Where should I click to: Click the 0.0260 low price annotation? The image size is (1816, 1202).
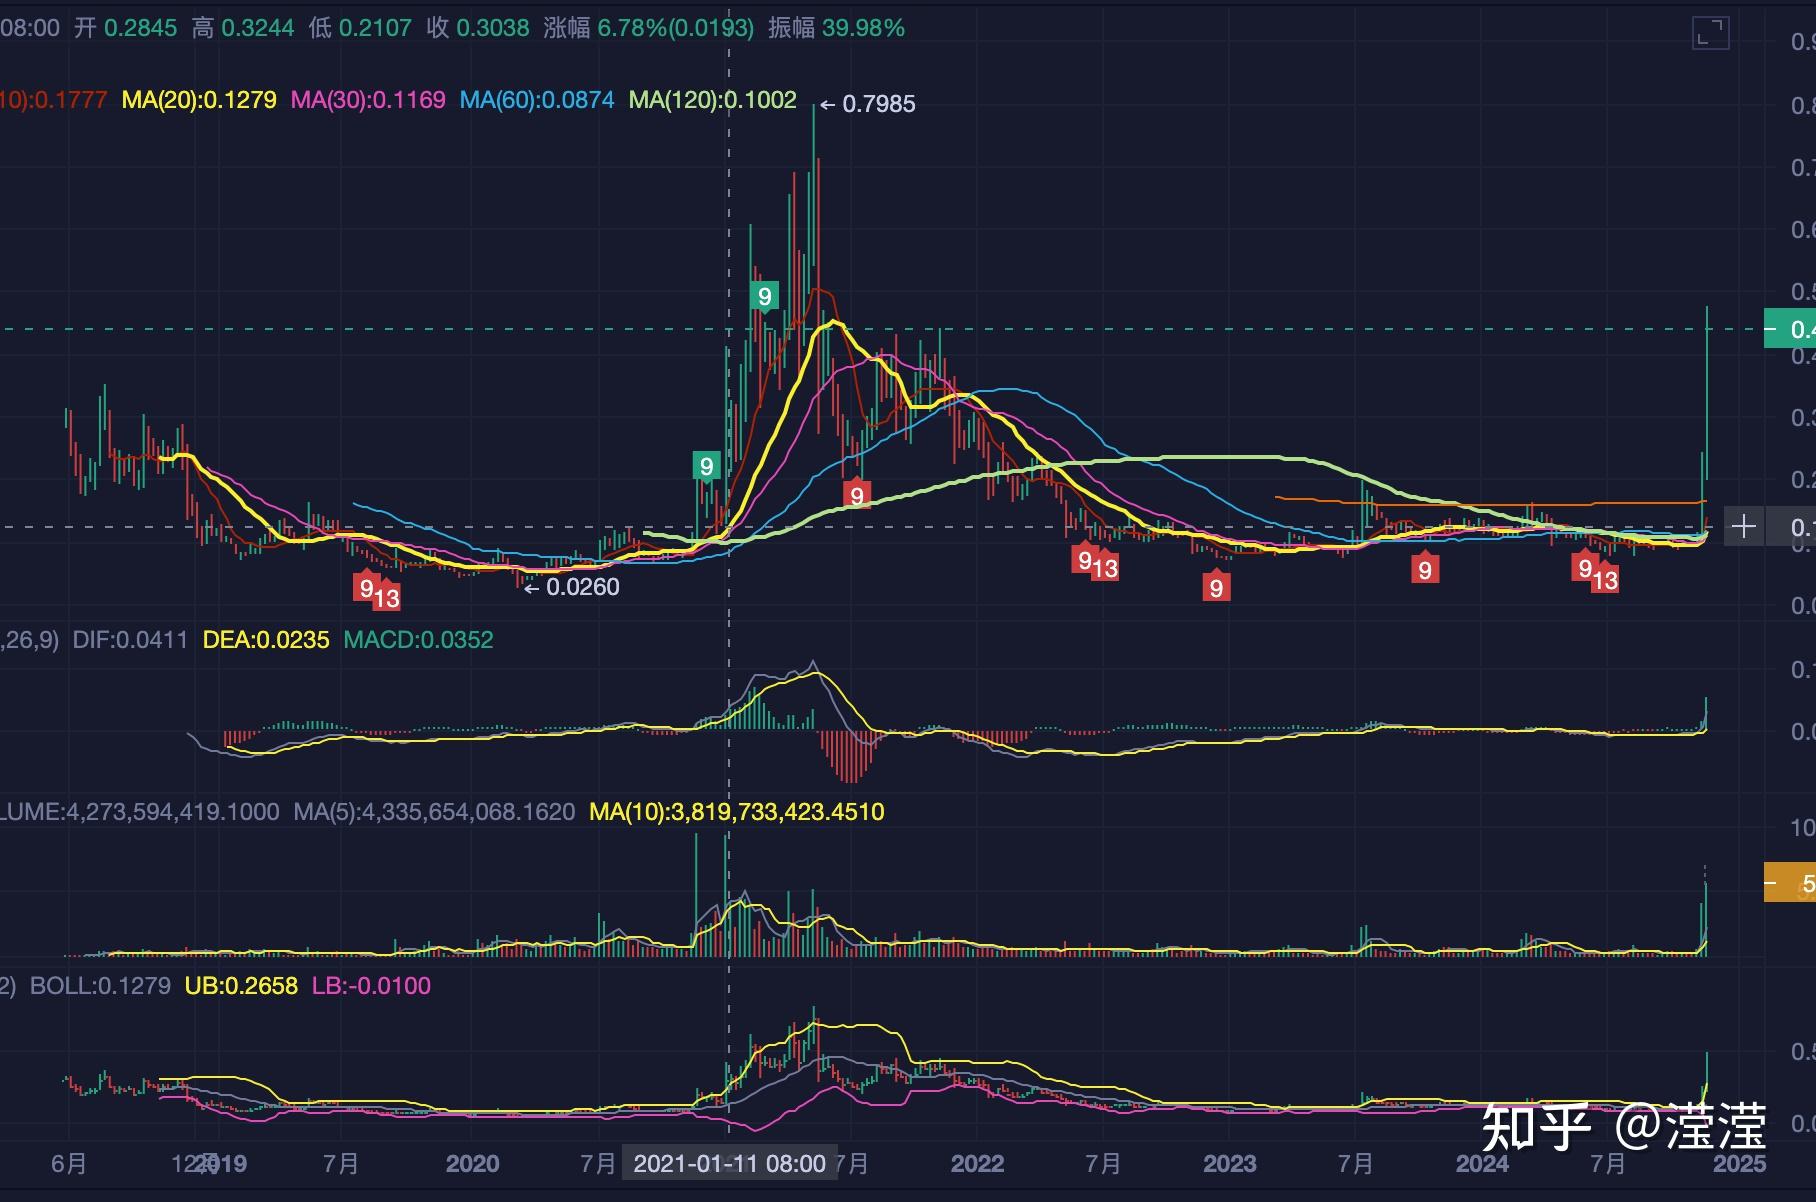(572, 587)
